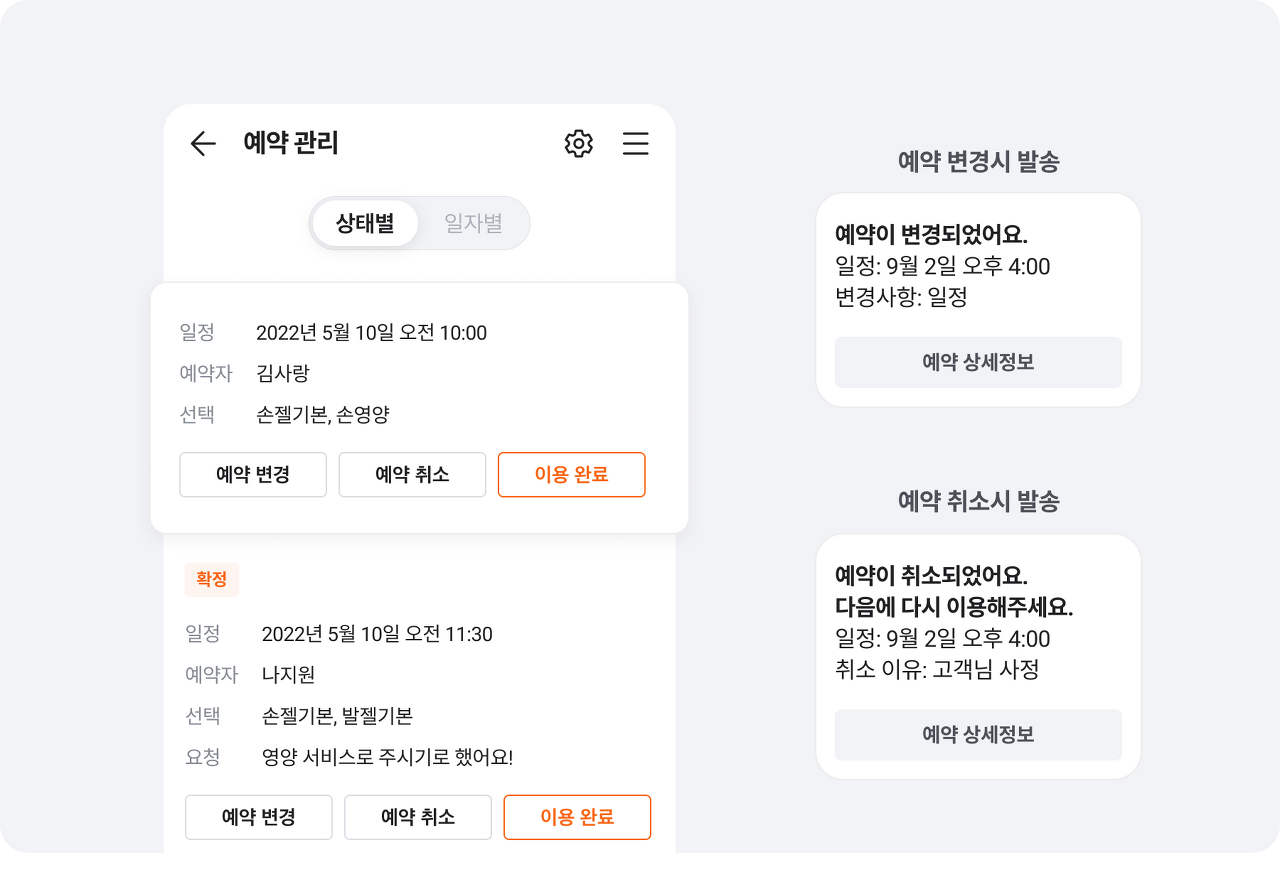Click the selection 손젤기본, 손영양
1280x877 pixels.
point(322,415)
